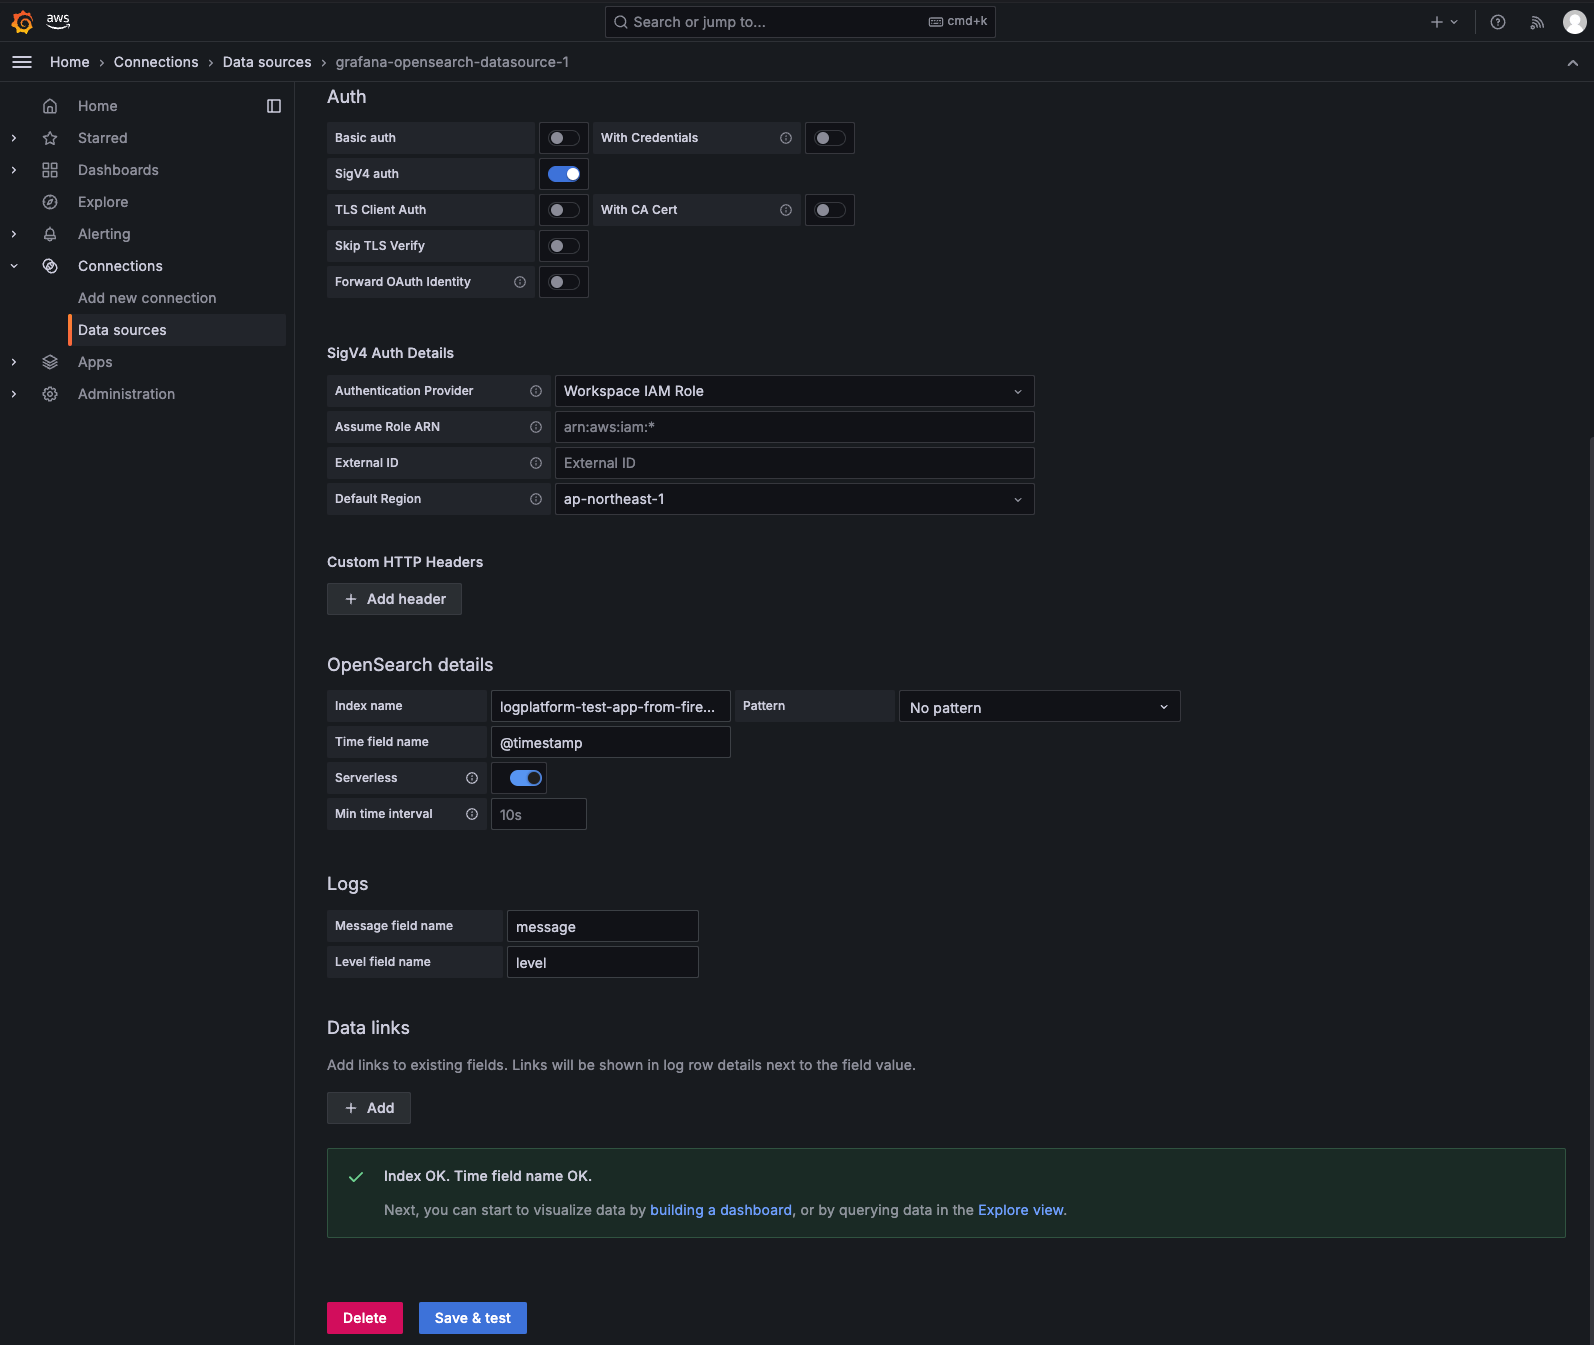The height and width of the screenshot is (1345, 1594).
Task: Click the Delete button
Action: tap(365, 1318)
